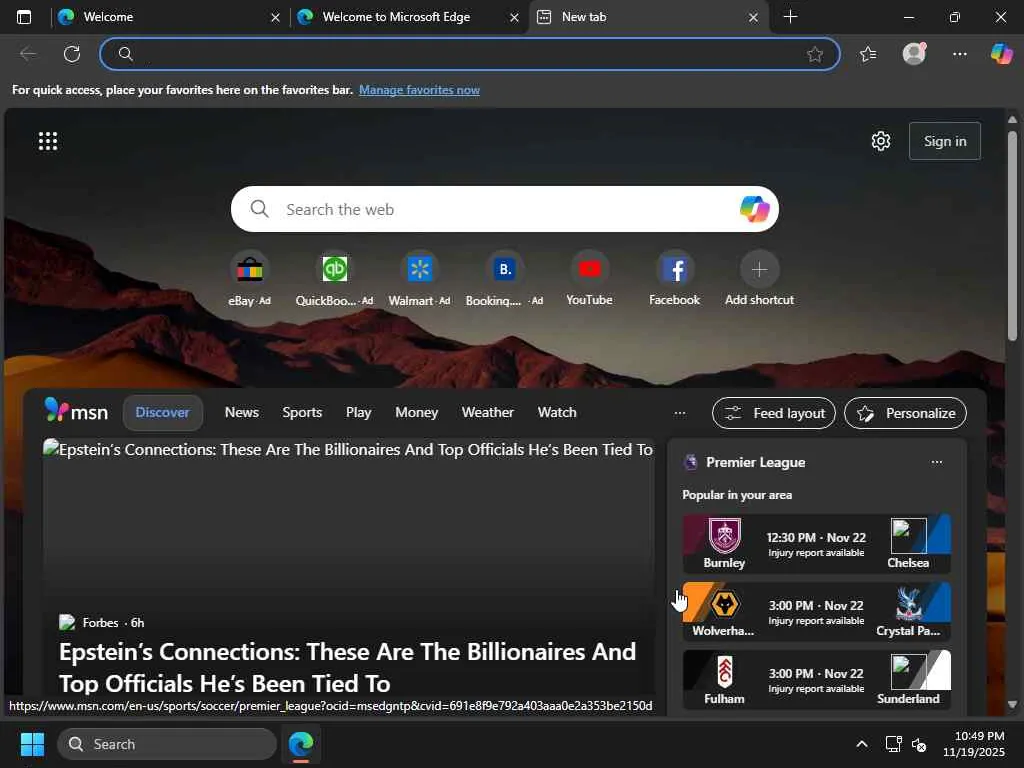Open Edge Settings and more menu
The width and height of the screenshot is (1024, 768).
(x=959, y=54)
